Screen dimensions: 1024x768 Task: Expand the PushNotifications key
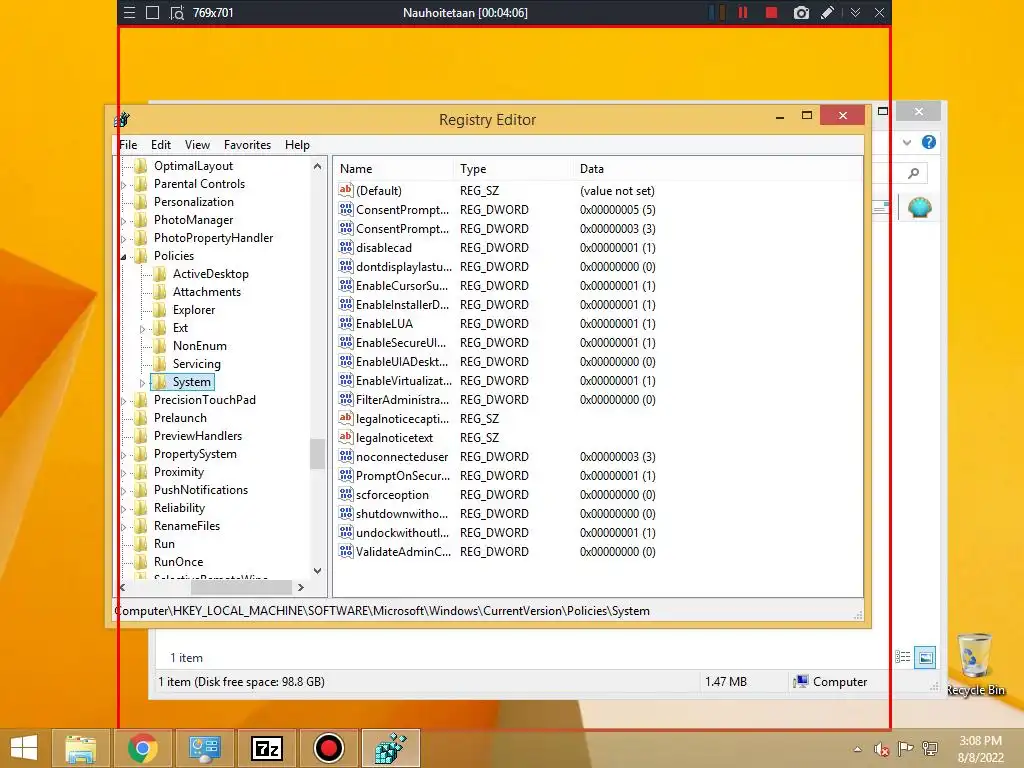click(123, 490)
